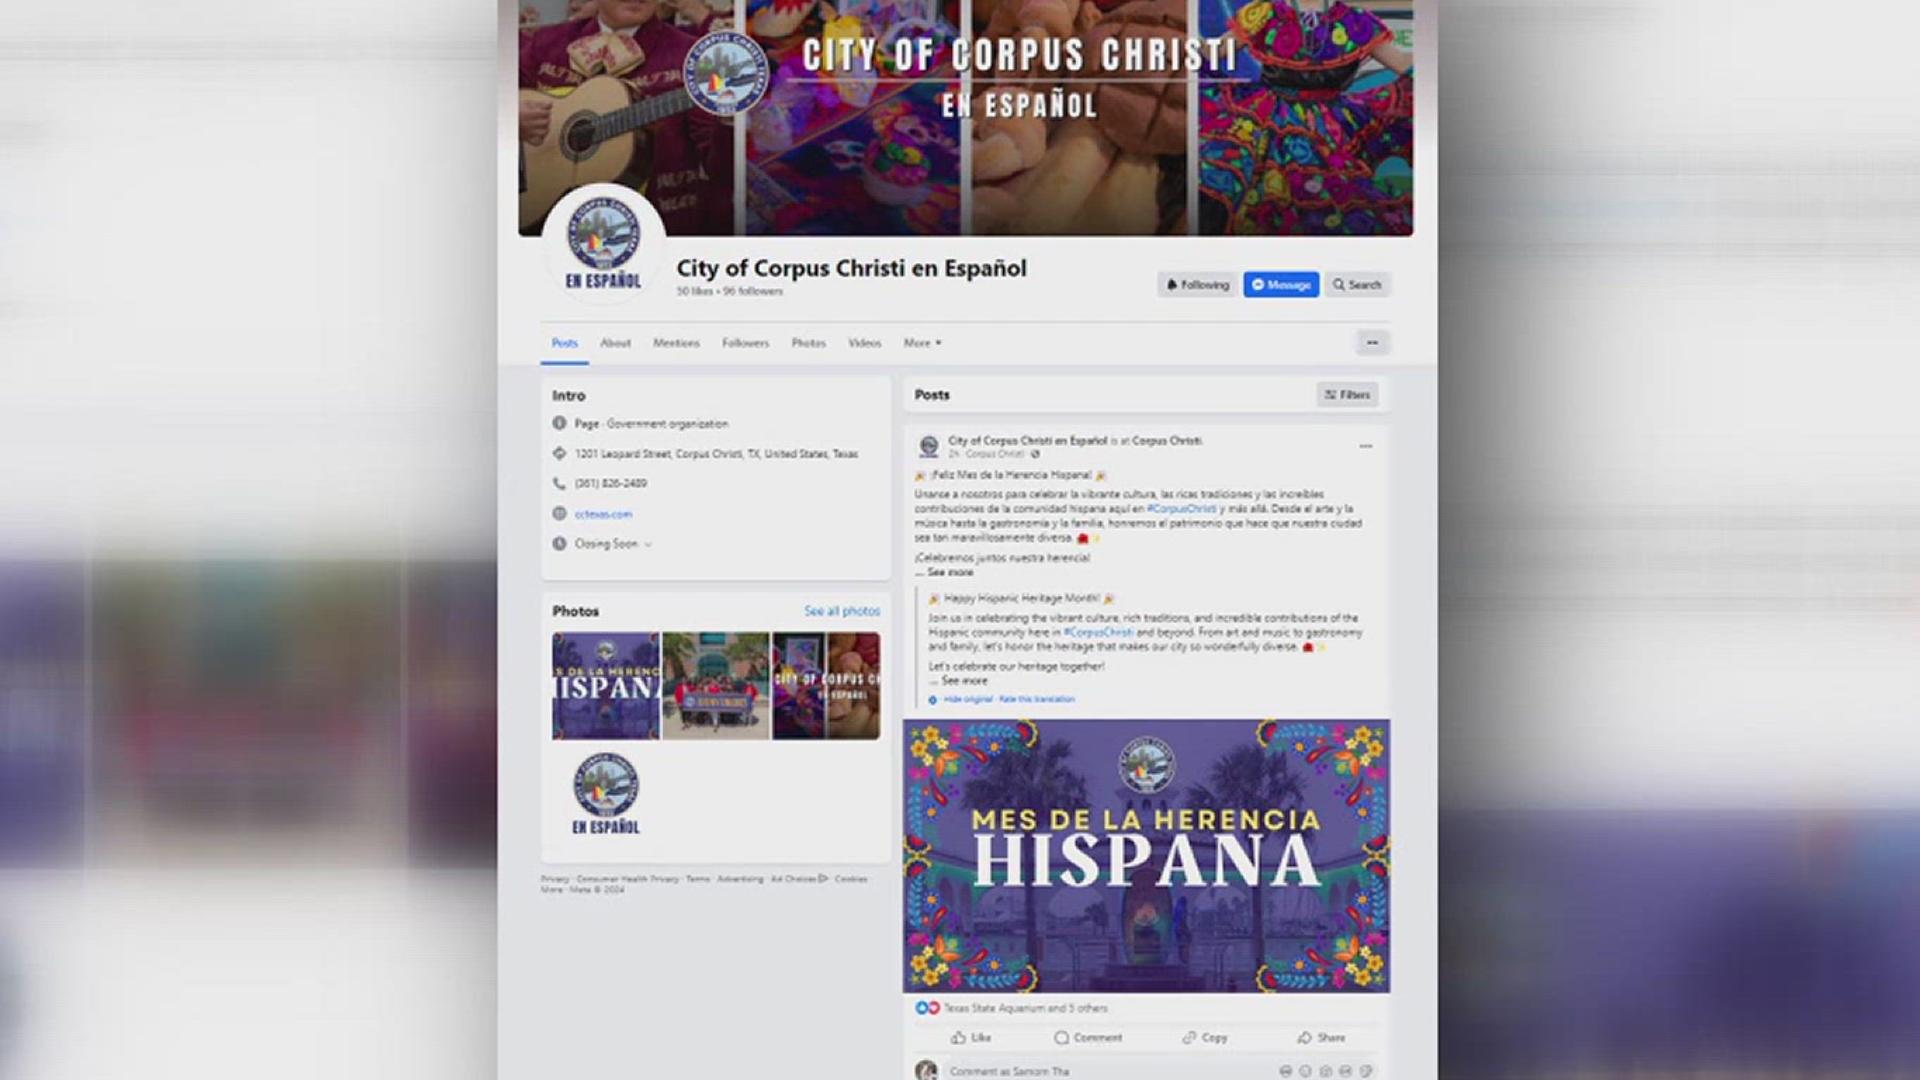Expand the Closing Soon hours dropdown
Screen dimensions: 1920x1080
pos(613,544)
